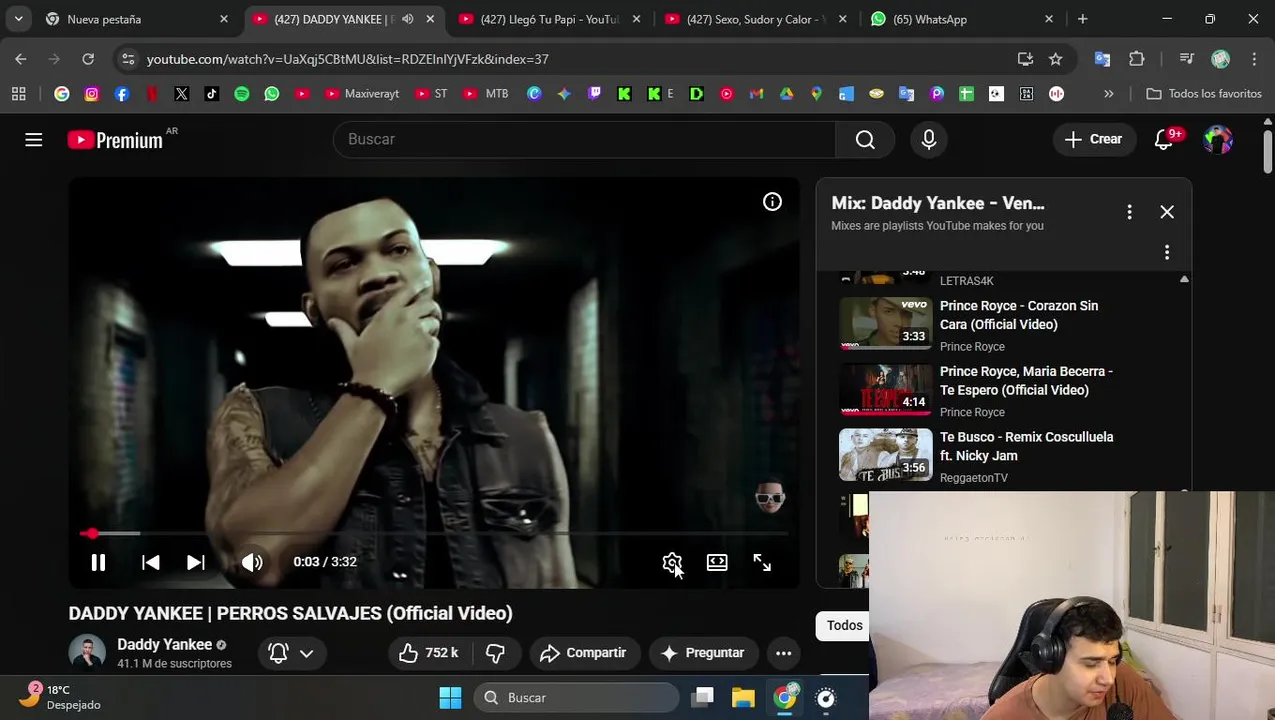Open the Daddy Yankee channel name link
The width and height of the screenshot is (1275, 720).
coord(164,645)
